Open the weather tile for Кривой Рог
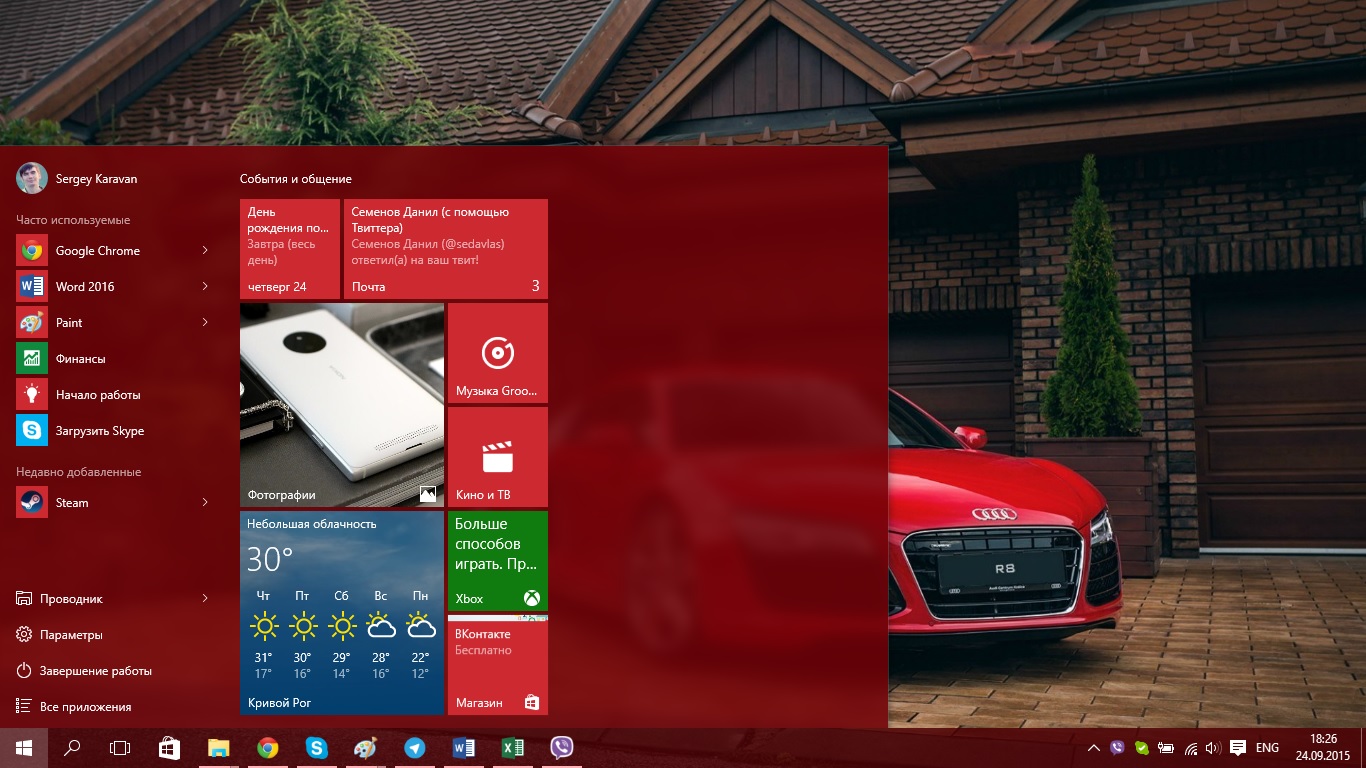Screen dimensions: 1366x768 pyautogui.click(x=342, y=613)
